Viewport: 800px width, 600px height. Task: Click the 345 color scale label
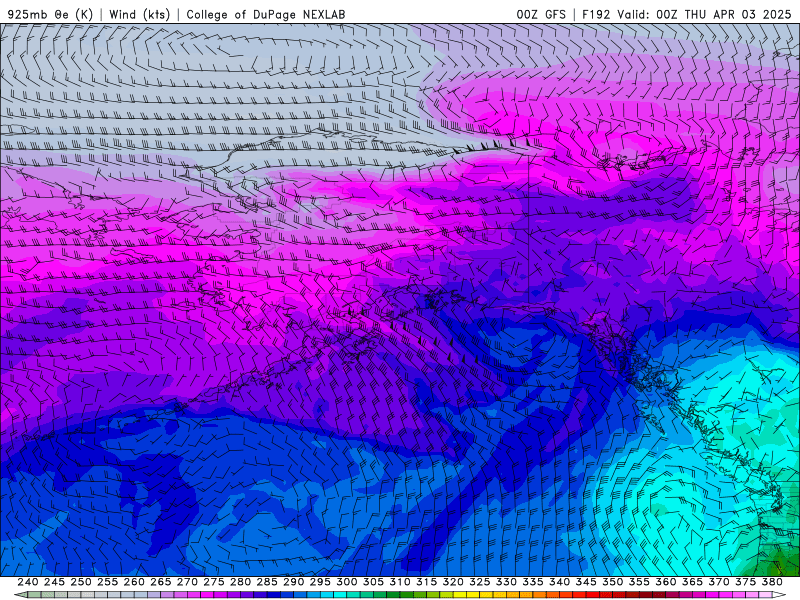(x=586, y=582)
